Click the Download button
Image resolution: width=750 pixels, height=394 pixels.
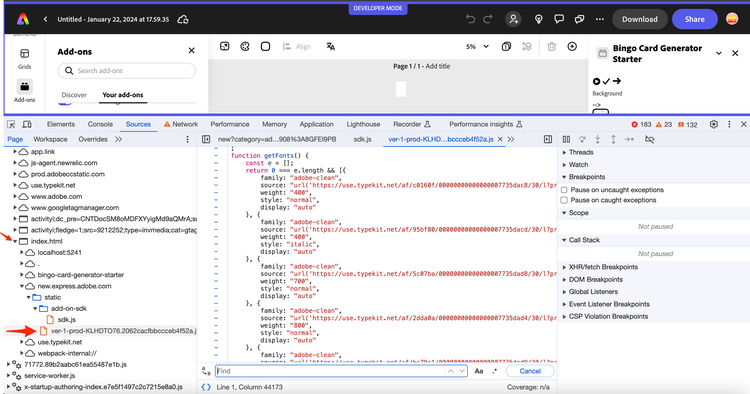pyautogui.click(x=640, y=19)
